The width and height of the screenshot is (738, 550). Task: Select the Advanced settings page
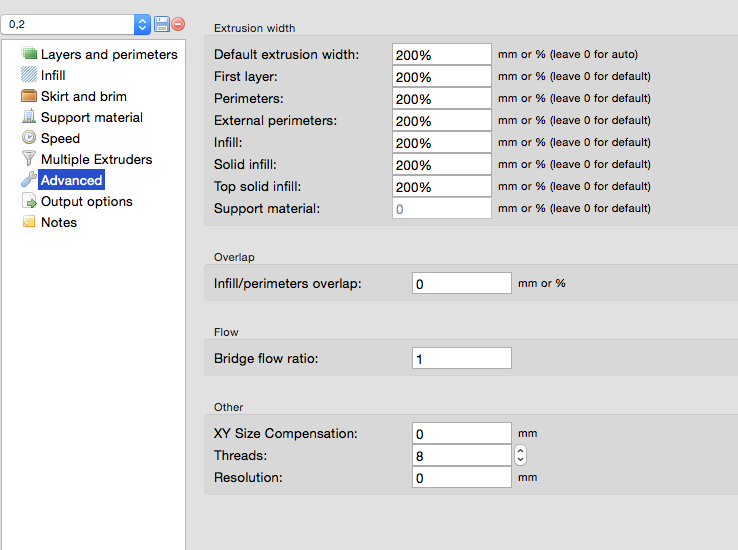tap(71, 180)
